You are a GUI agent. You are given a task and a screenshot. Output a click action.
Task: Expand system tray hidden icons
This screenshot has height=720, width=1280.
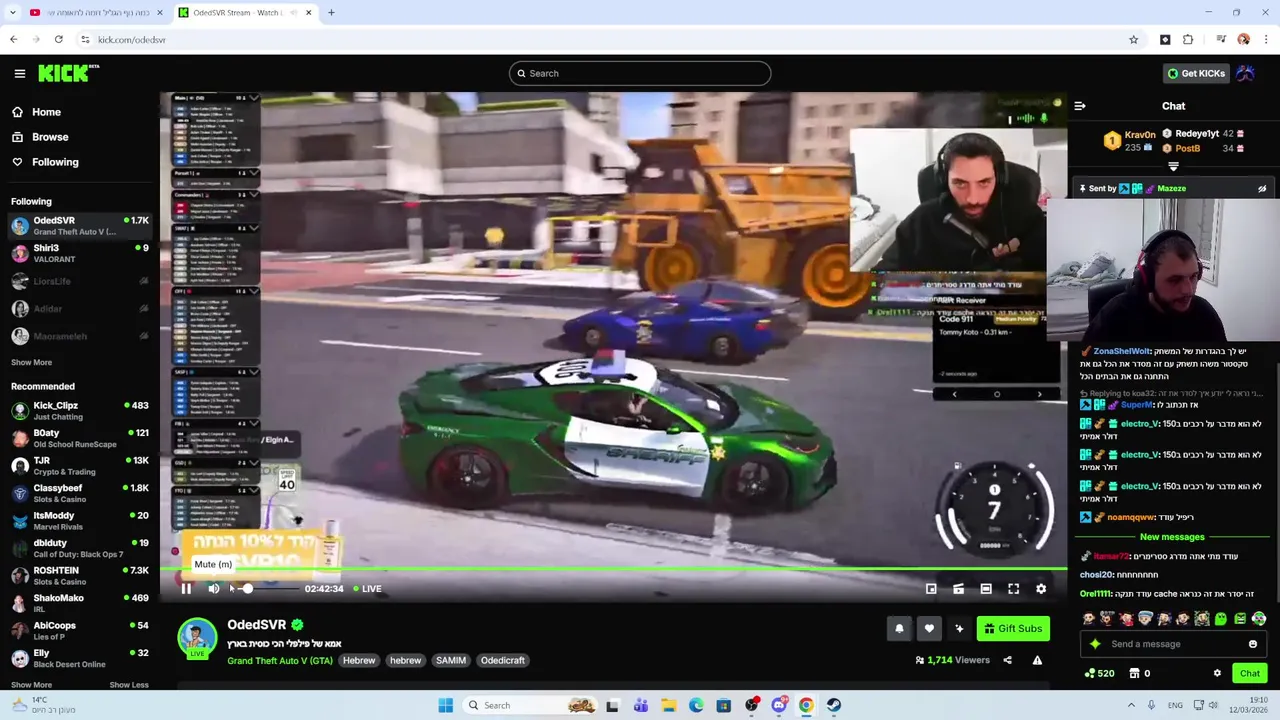(1131, 705)
